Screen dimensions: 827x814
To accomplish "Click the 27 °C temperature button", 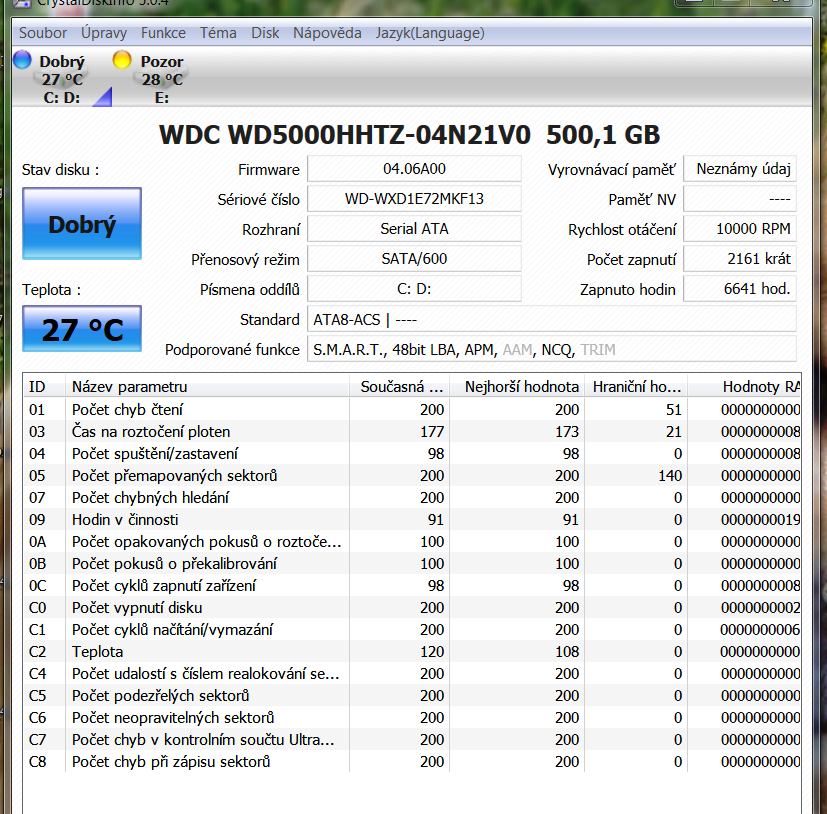I will [x=82, y=329].
